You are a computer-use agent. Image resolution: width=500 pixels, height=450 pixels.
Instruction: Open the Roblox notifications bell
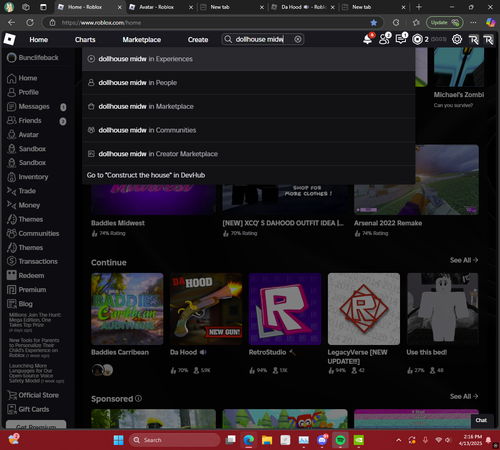click(x=368, y=39)
